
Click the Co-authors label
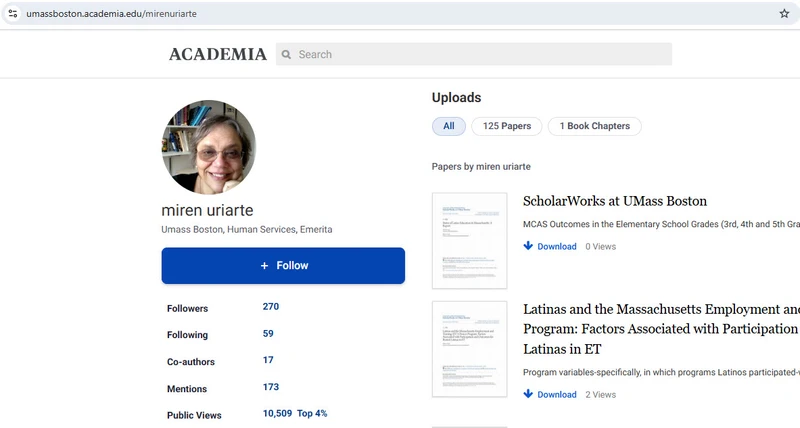(x=191, y=362)
